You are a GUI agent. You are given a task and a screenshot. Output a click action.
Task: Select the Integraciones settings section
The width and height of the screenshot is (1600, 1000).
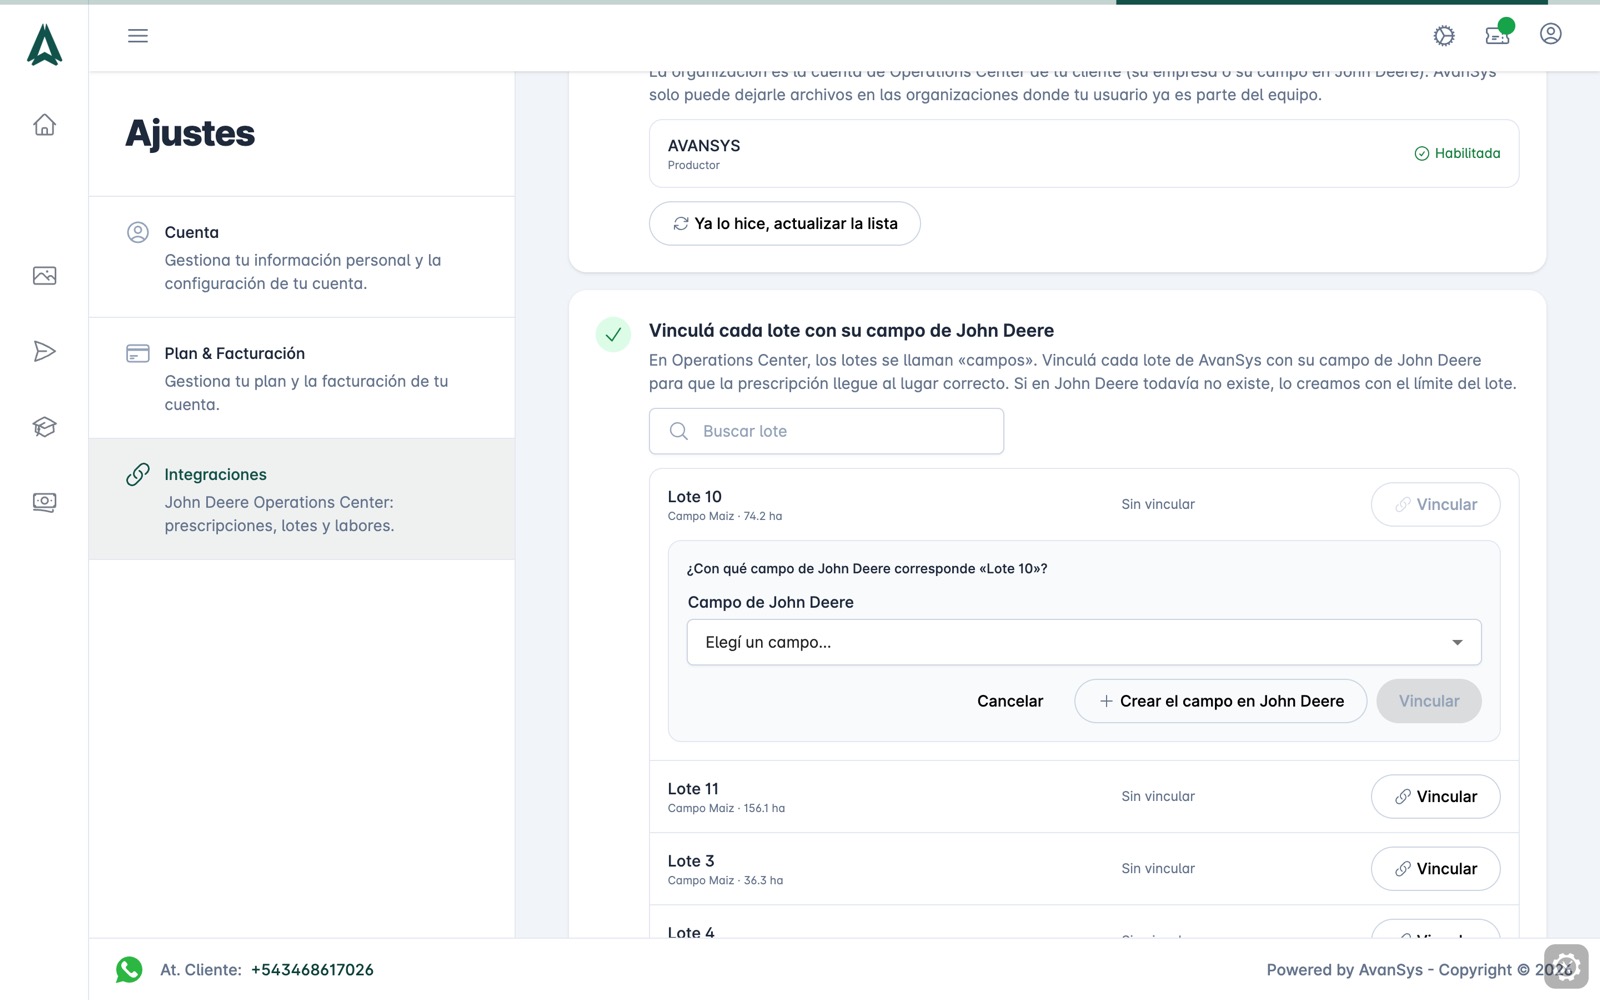302,499
